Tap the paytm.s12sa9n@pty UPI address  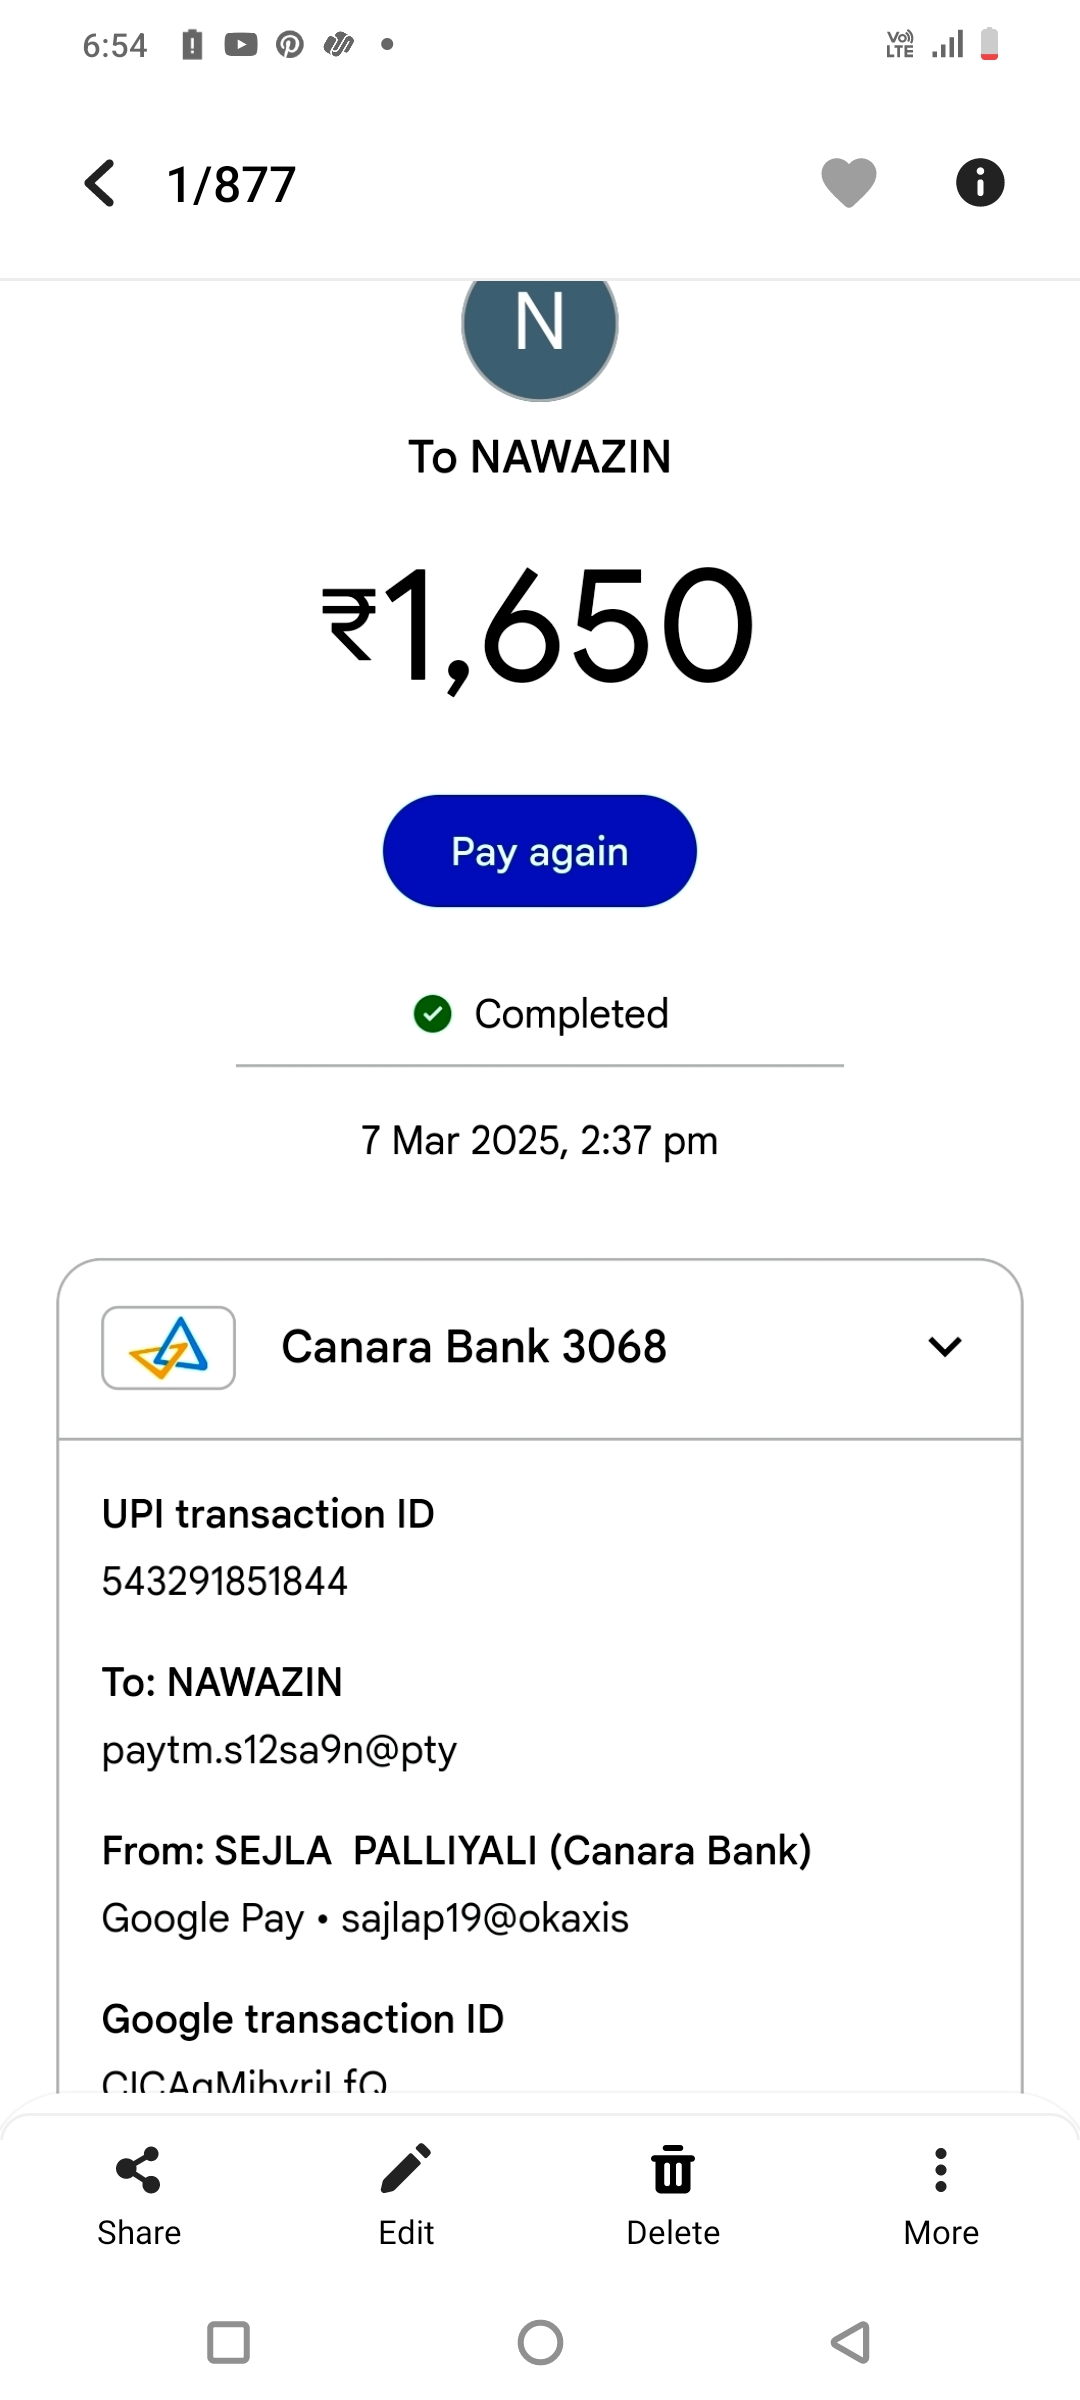coord(279,1750)
